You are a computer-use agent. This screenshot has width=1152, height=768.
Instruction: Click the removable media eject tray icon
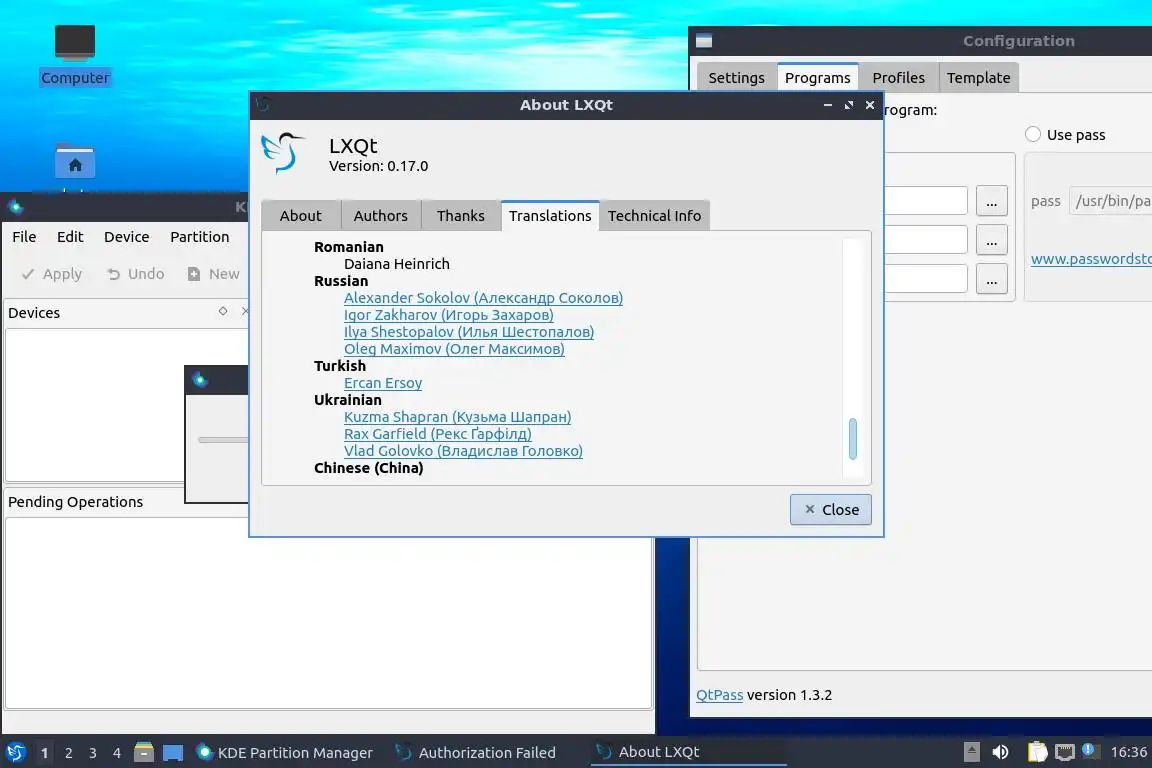coord(971,752)
